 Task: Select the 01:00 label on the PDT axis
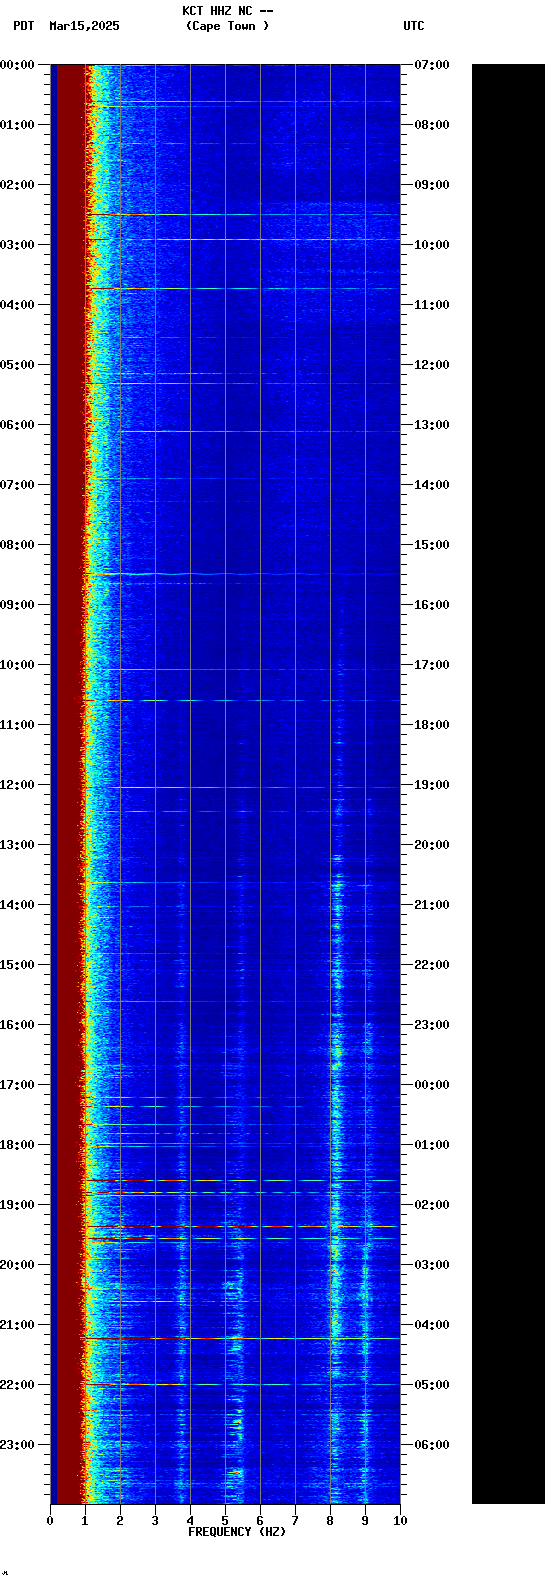click(x=17, y=125)
